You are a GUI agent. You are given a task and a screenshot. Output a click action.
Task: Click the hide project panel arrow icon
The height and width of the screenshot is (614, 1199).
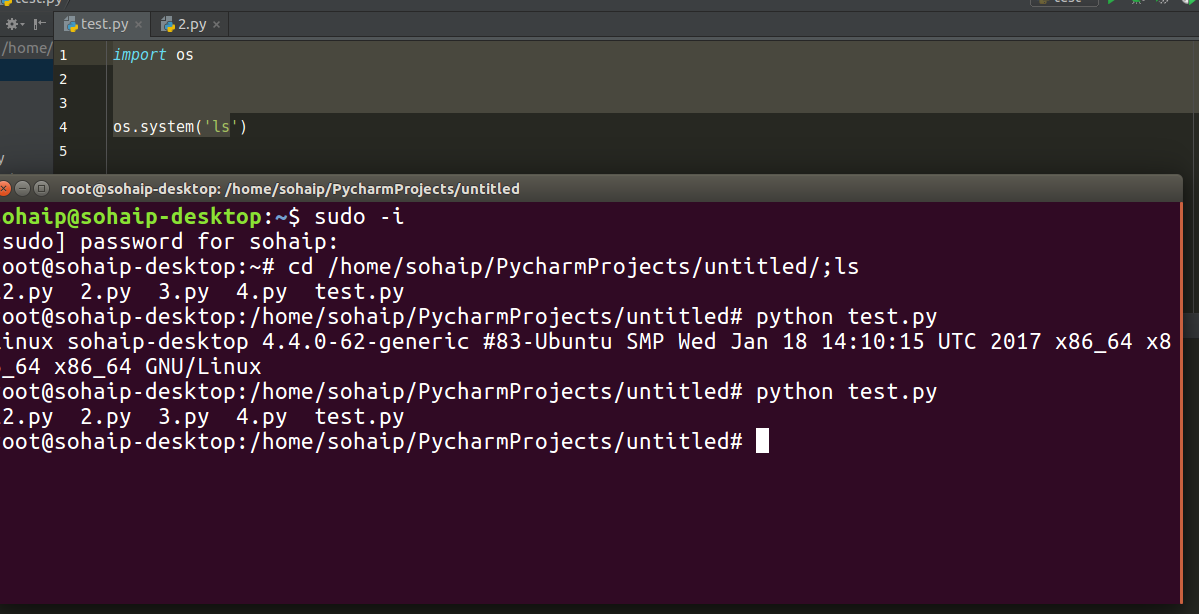tap(40, 24)
